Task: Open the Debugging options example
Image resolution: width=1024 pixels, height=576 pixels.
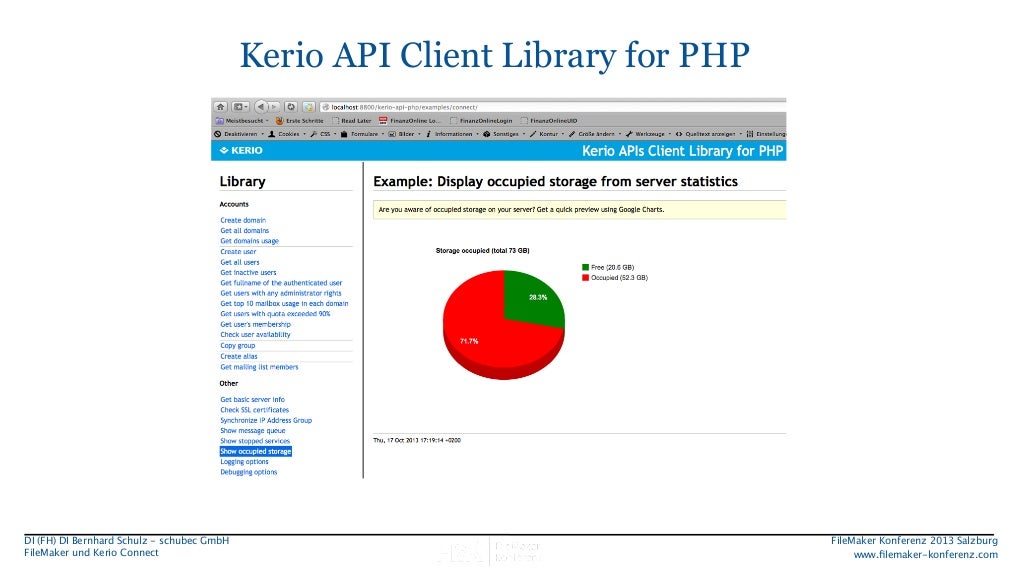Action: [x=249, y=472]
